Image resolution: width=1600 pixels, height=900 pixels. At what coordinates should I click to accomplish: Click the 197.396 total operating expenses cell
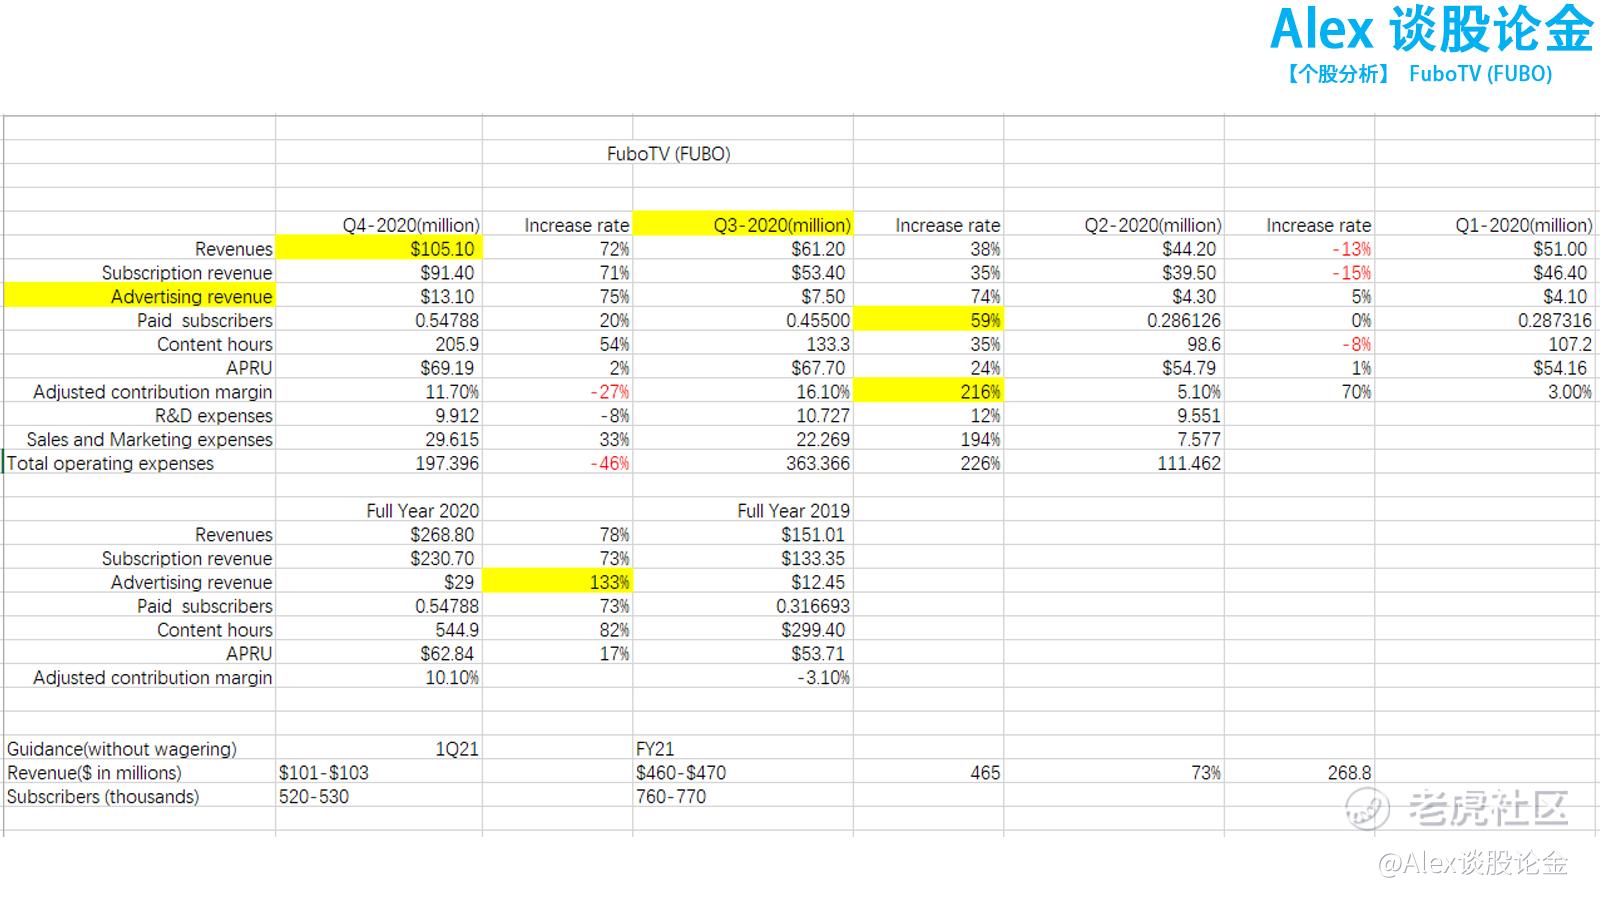pos(379,464)
